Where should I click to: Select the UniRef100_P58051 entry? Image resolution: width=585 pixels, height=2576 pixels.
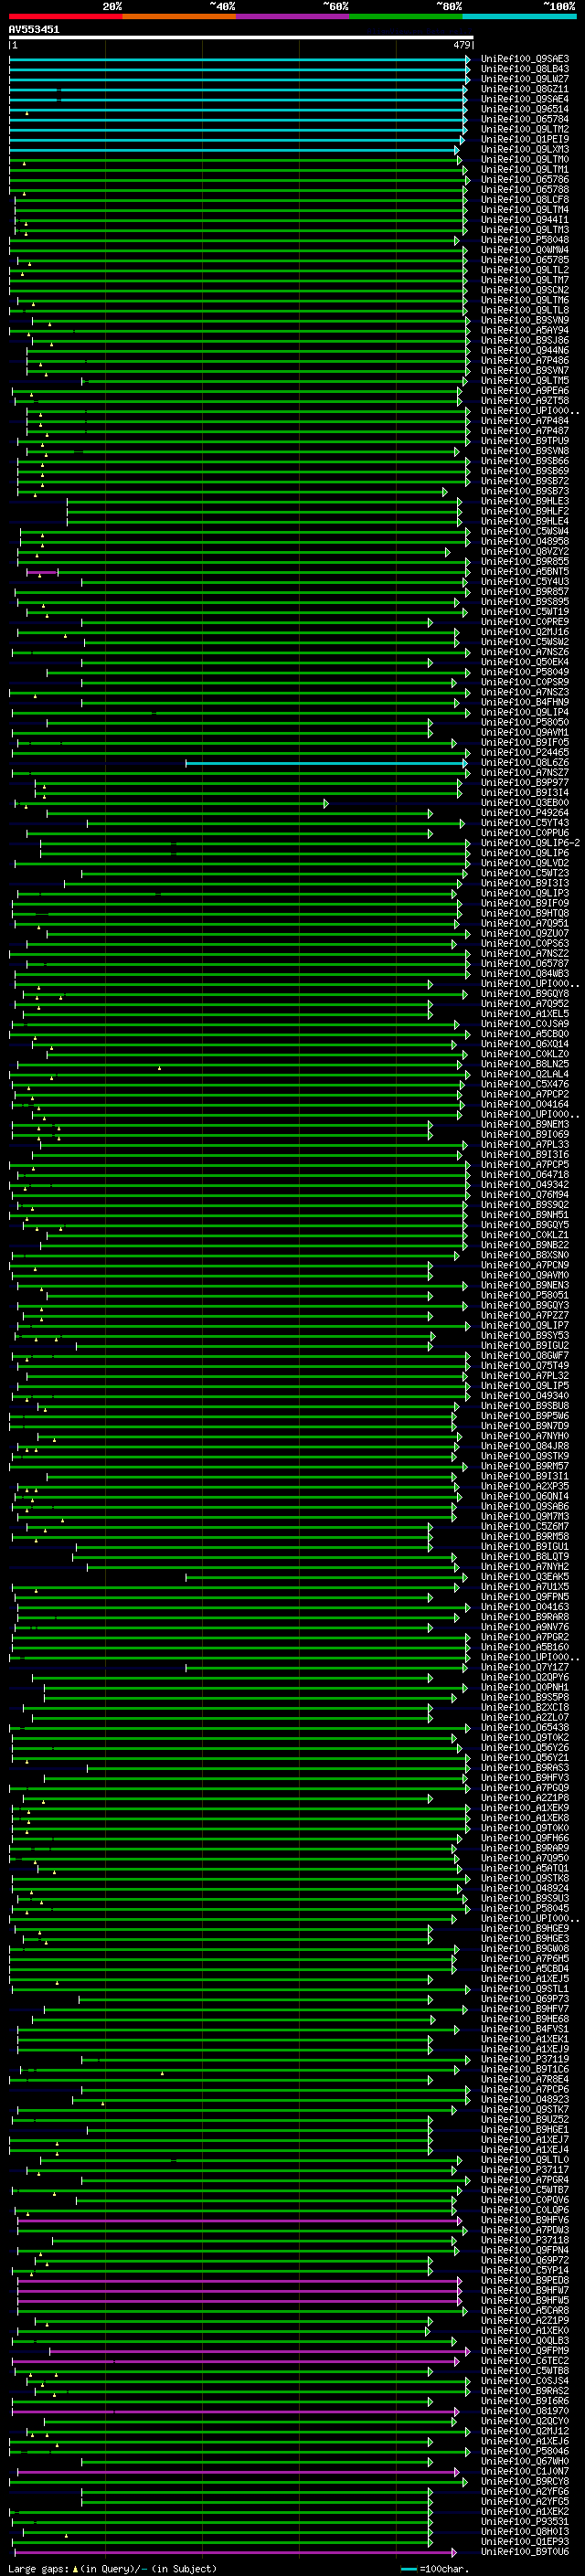click(525, 1295)
